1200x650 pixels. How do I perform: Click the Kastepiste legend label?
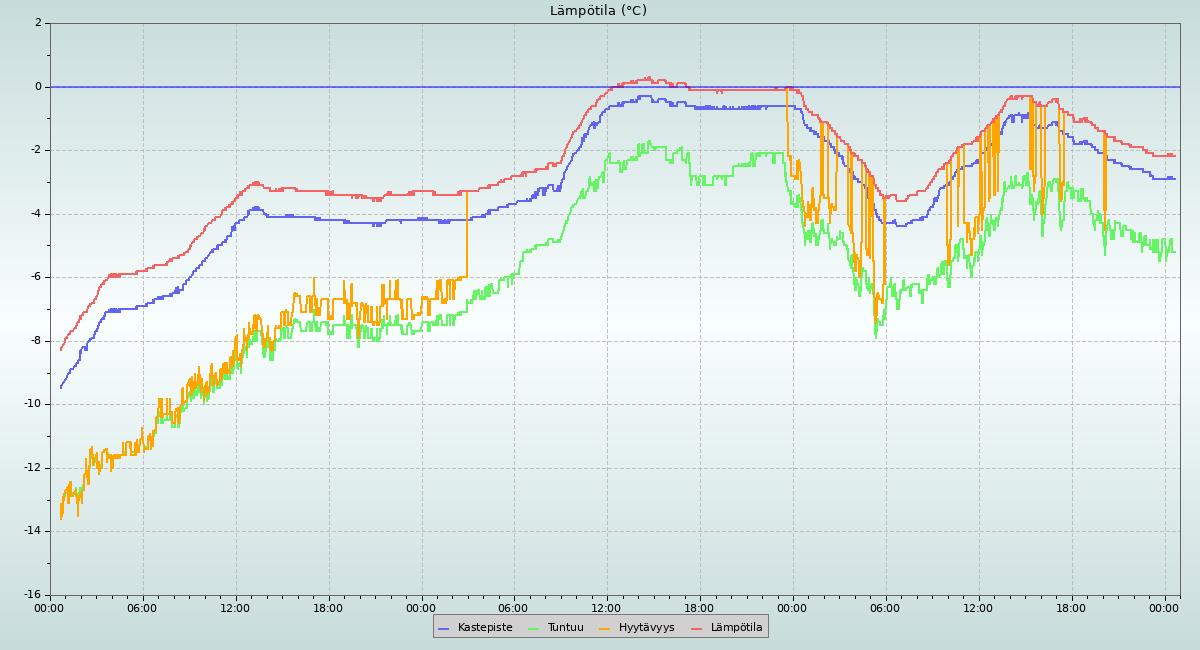point(485,628)
